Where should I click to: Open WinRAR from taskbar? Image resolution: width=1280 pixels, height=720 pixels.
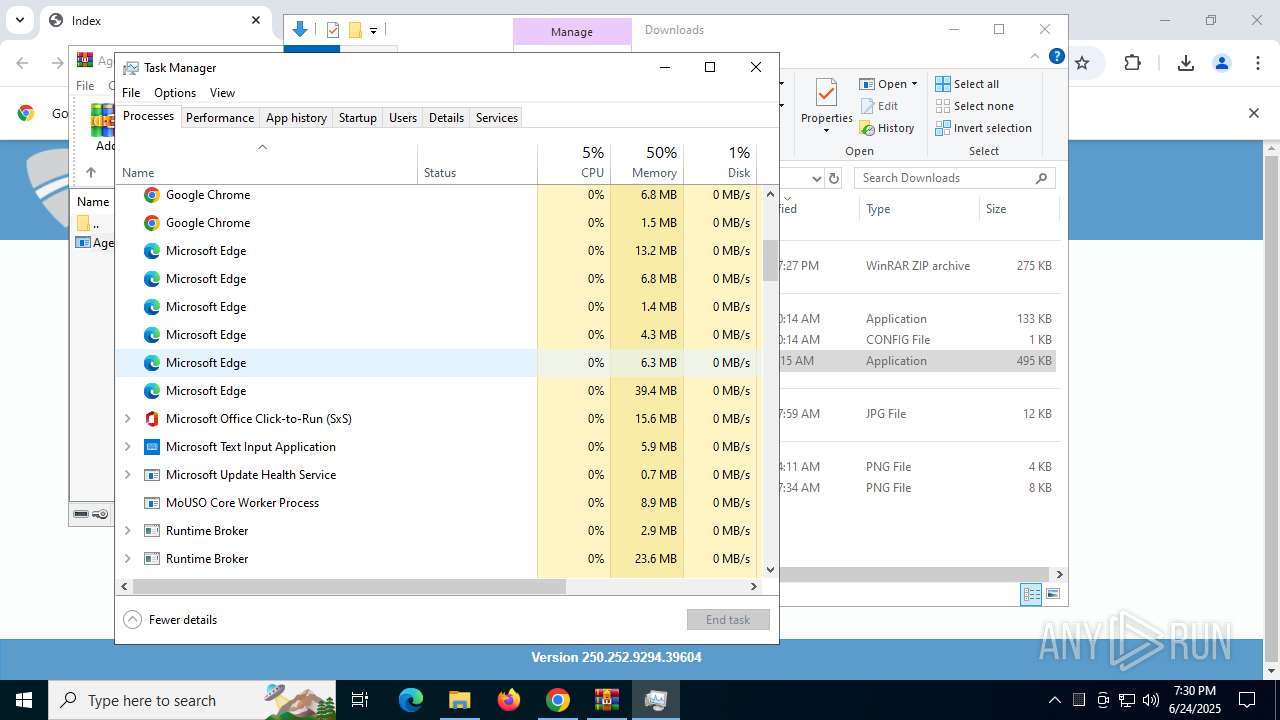click(606, 700)
